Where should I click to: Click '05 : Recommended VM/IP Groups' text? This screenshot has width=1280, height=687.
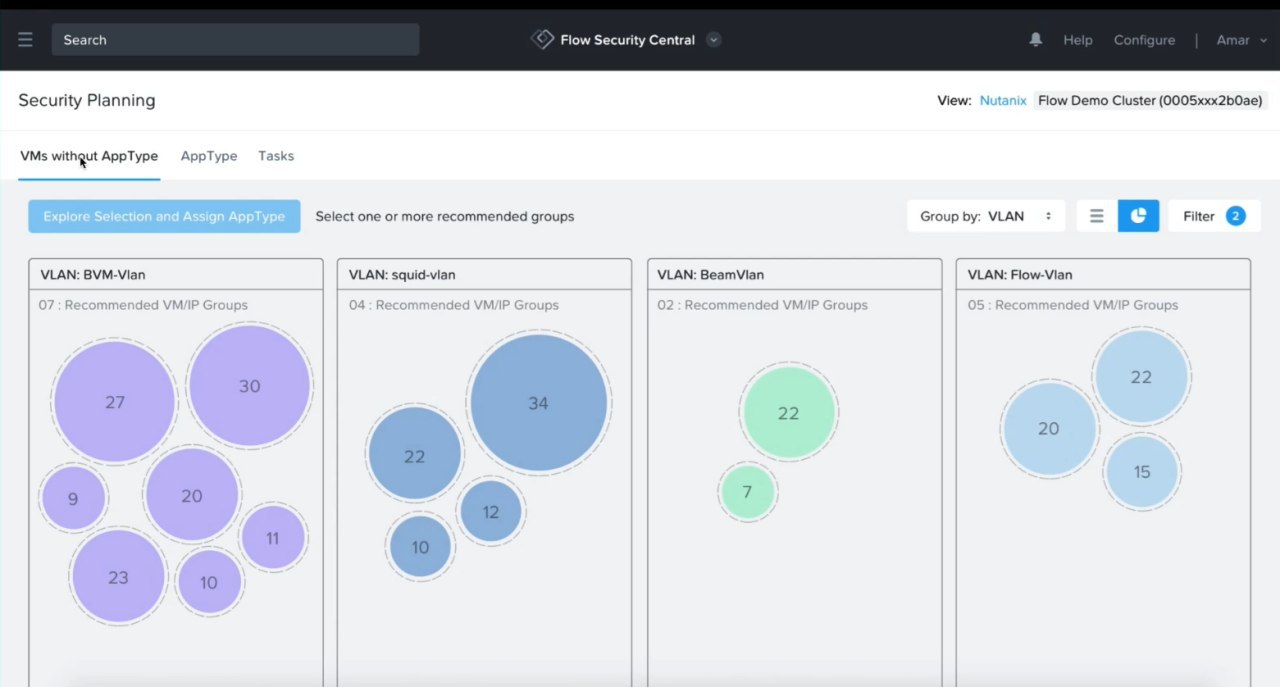click(x=1072, y=305)
